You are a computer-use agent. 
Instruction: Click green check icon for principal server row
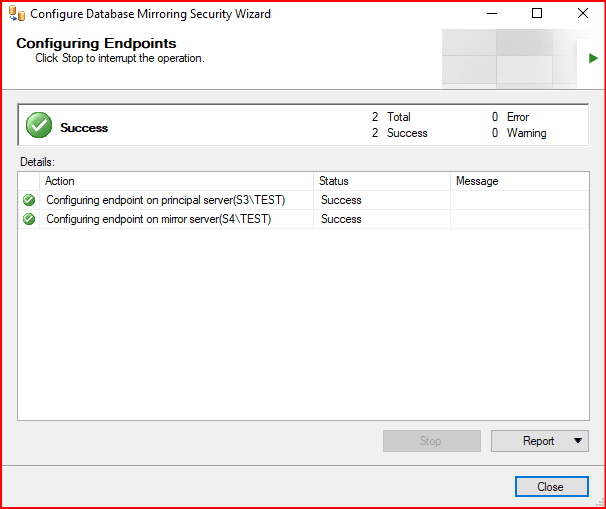pyautogui.click(x=29, y=200)
